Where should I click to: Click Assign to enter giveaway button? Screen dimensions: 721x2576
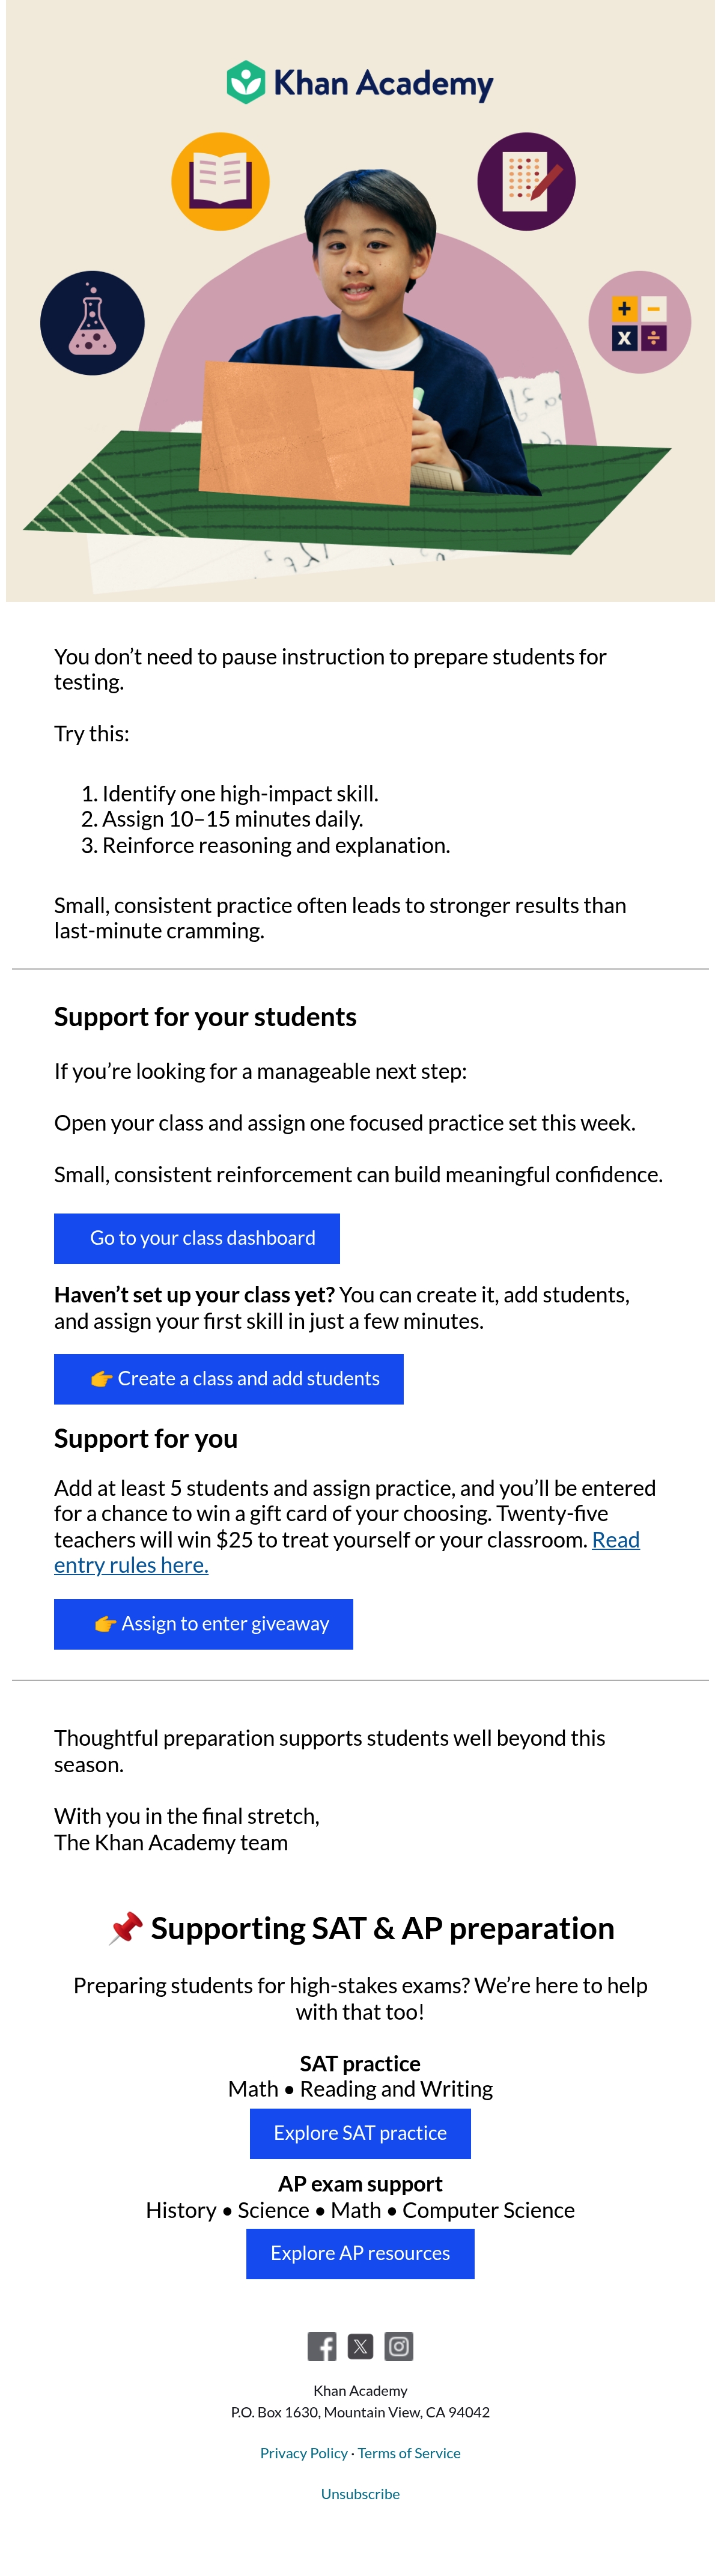203,1623
